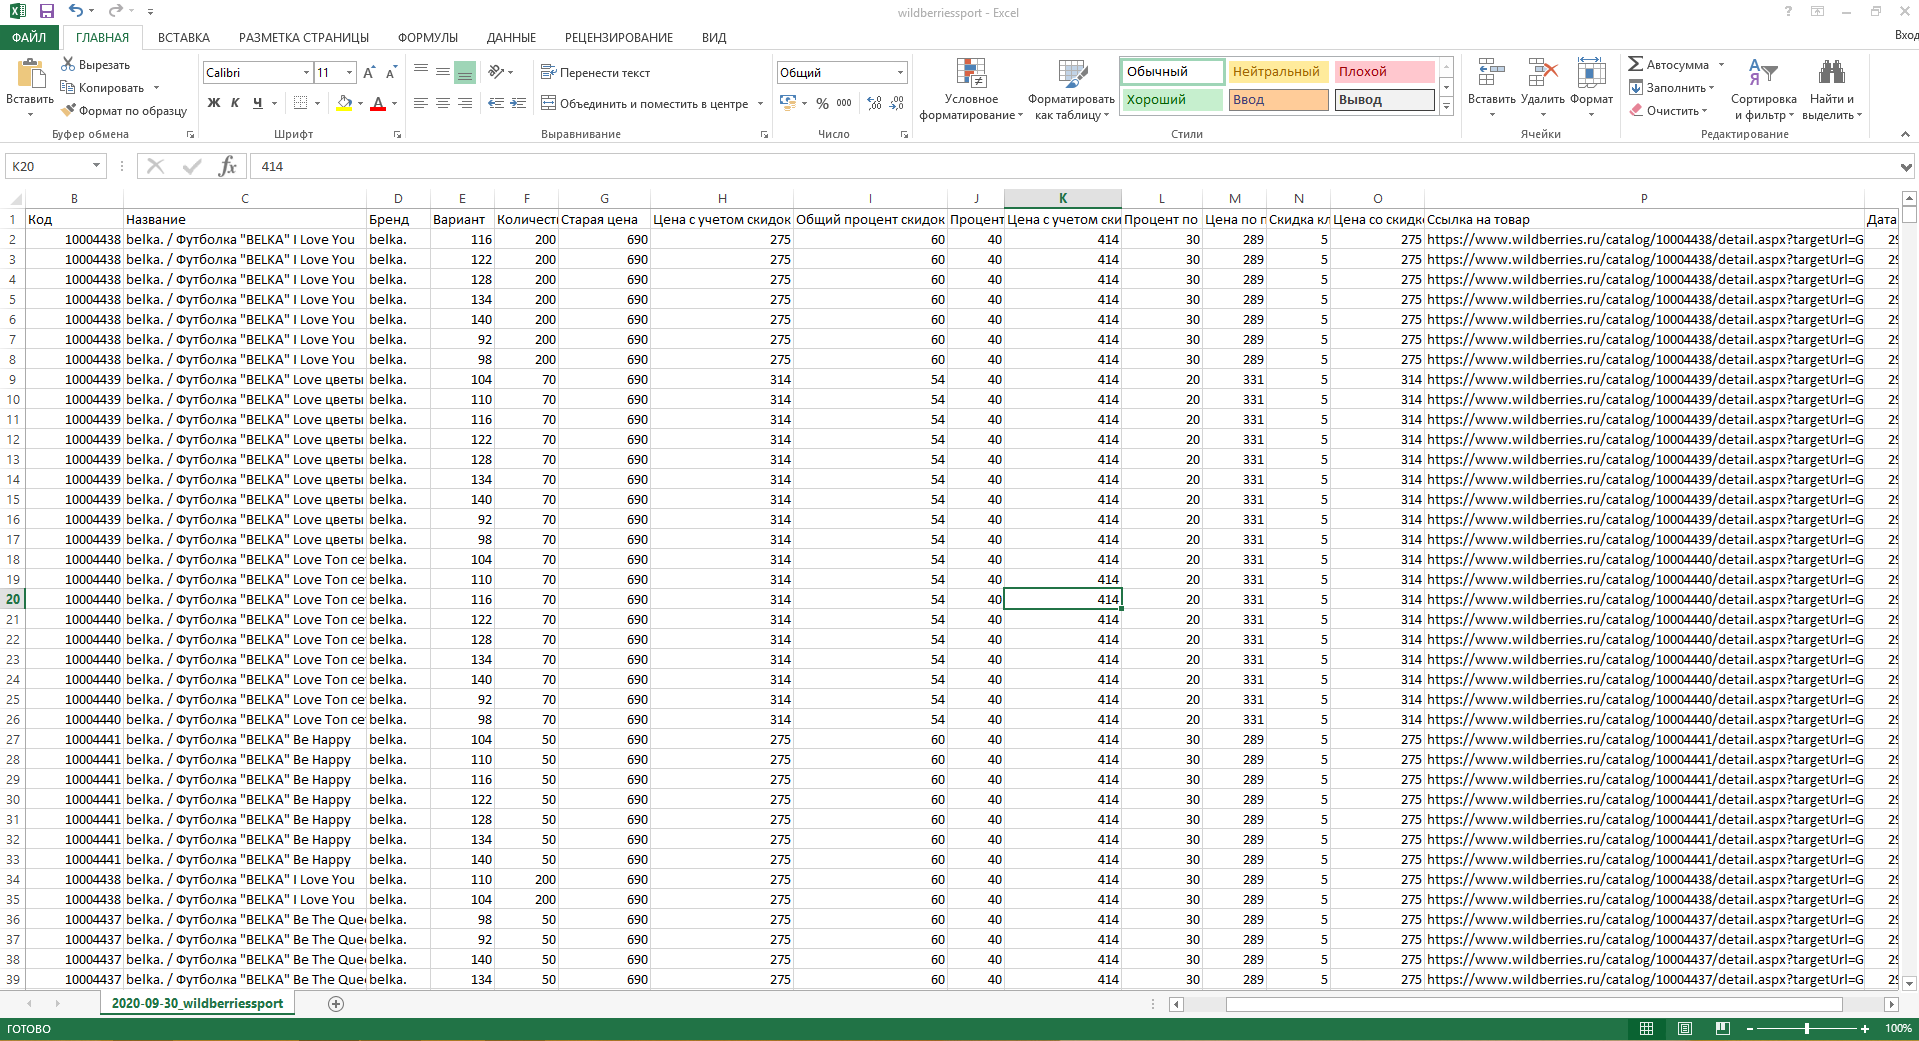Open the font name Calibri dropdown
This screenshot has width=1919, height=1041.
point(306,72)
